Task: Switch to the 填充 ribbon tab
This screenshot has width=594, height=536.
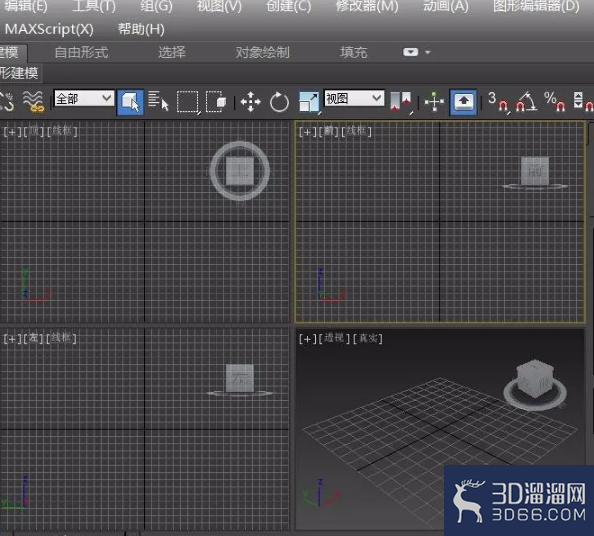Action: 353,52
